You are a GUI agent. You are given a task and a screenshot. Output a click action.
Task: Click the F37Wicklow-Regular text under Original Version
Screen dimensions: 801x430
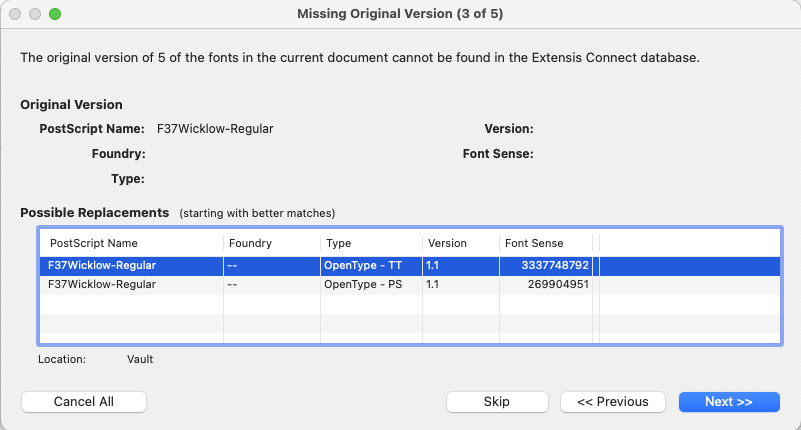[x=215, y=129]
